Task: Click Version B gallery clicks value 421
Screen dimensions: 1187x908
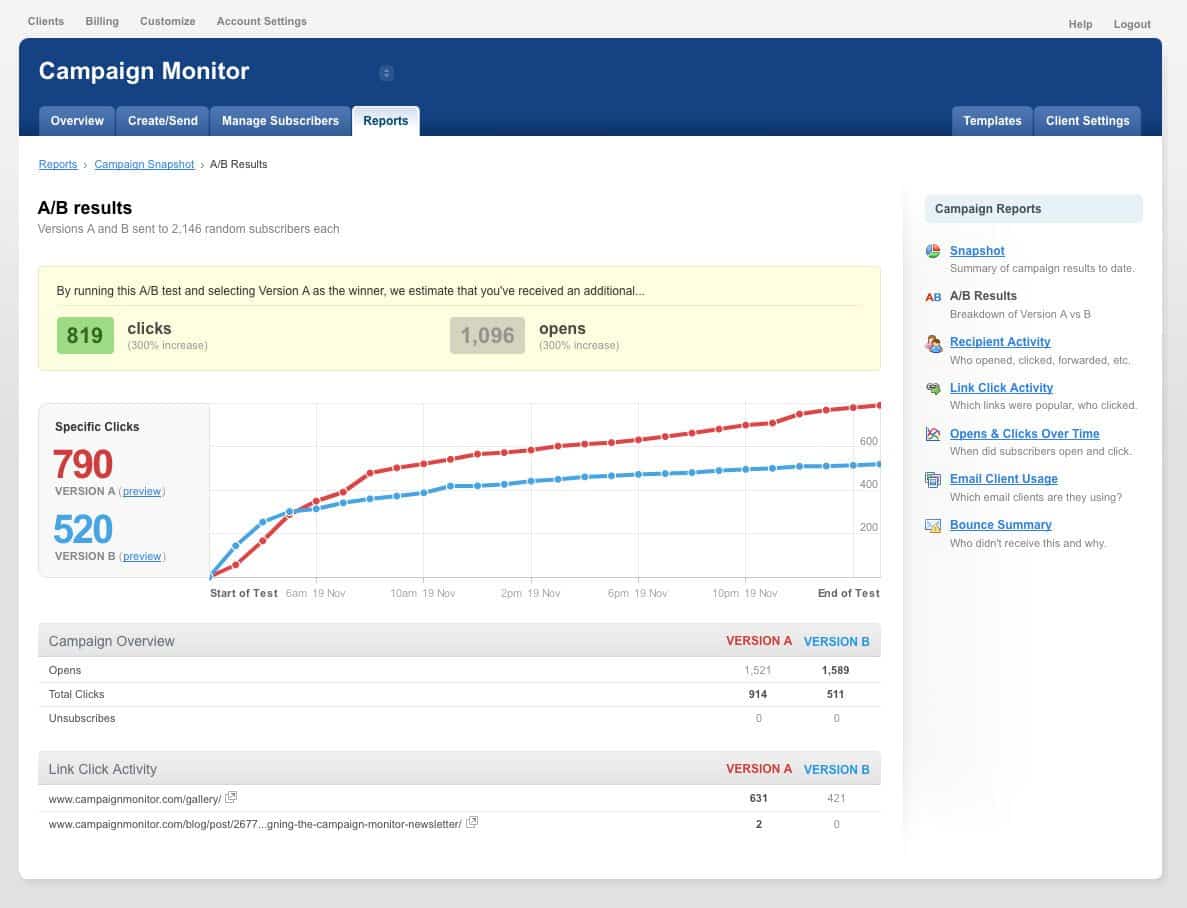Action: pyautogui.click(x=836, y=798)
